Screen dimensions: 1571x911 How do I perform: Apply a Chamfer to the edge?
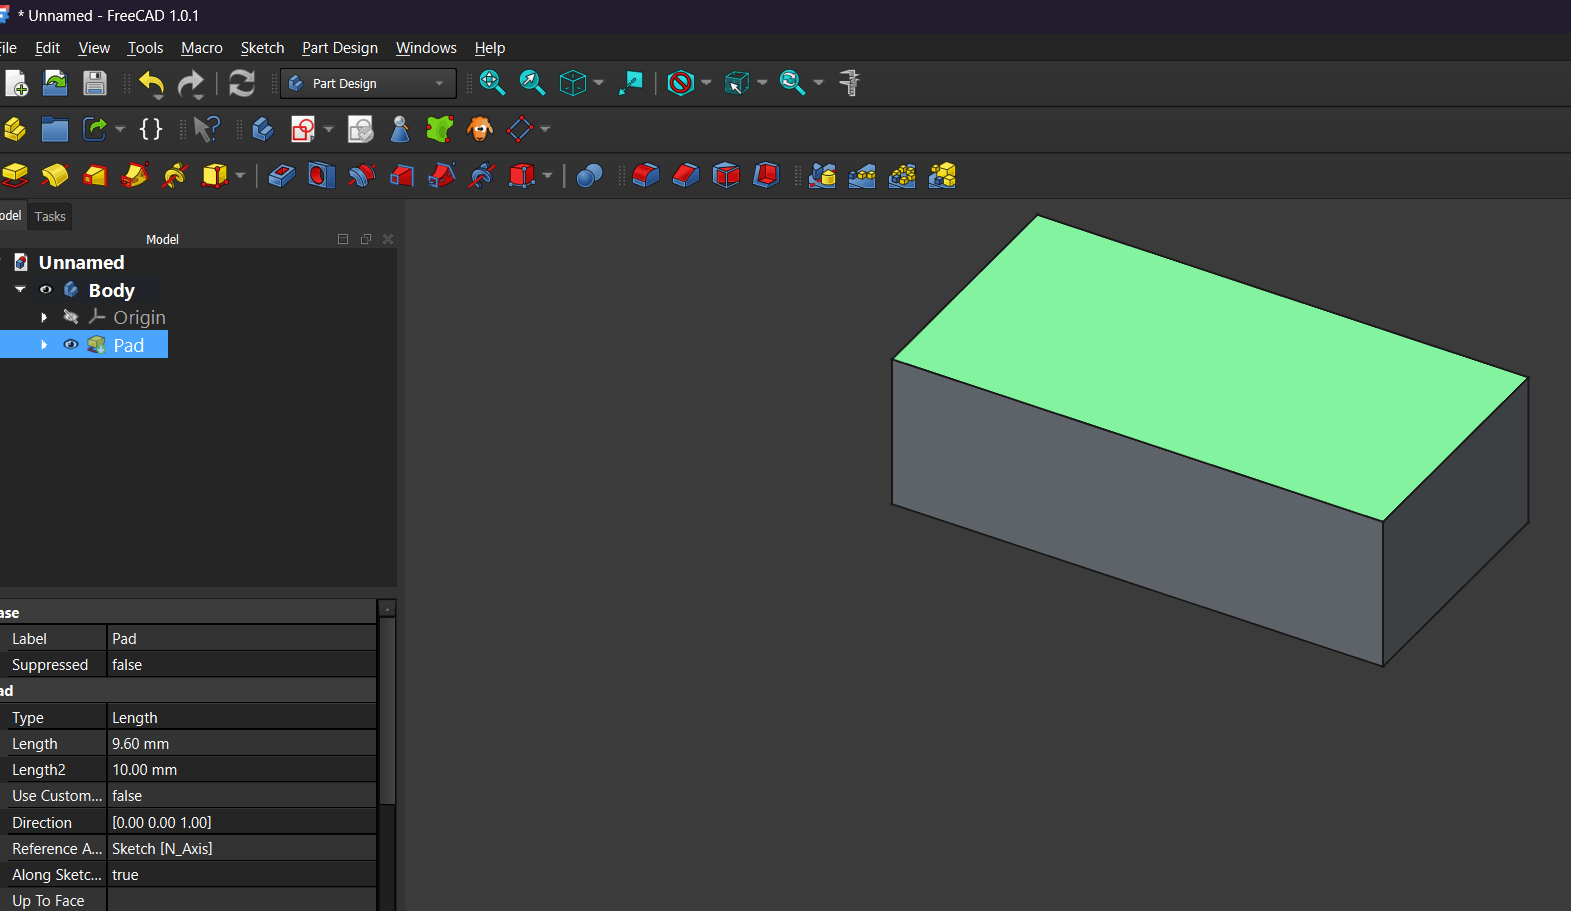(686, 176)
